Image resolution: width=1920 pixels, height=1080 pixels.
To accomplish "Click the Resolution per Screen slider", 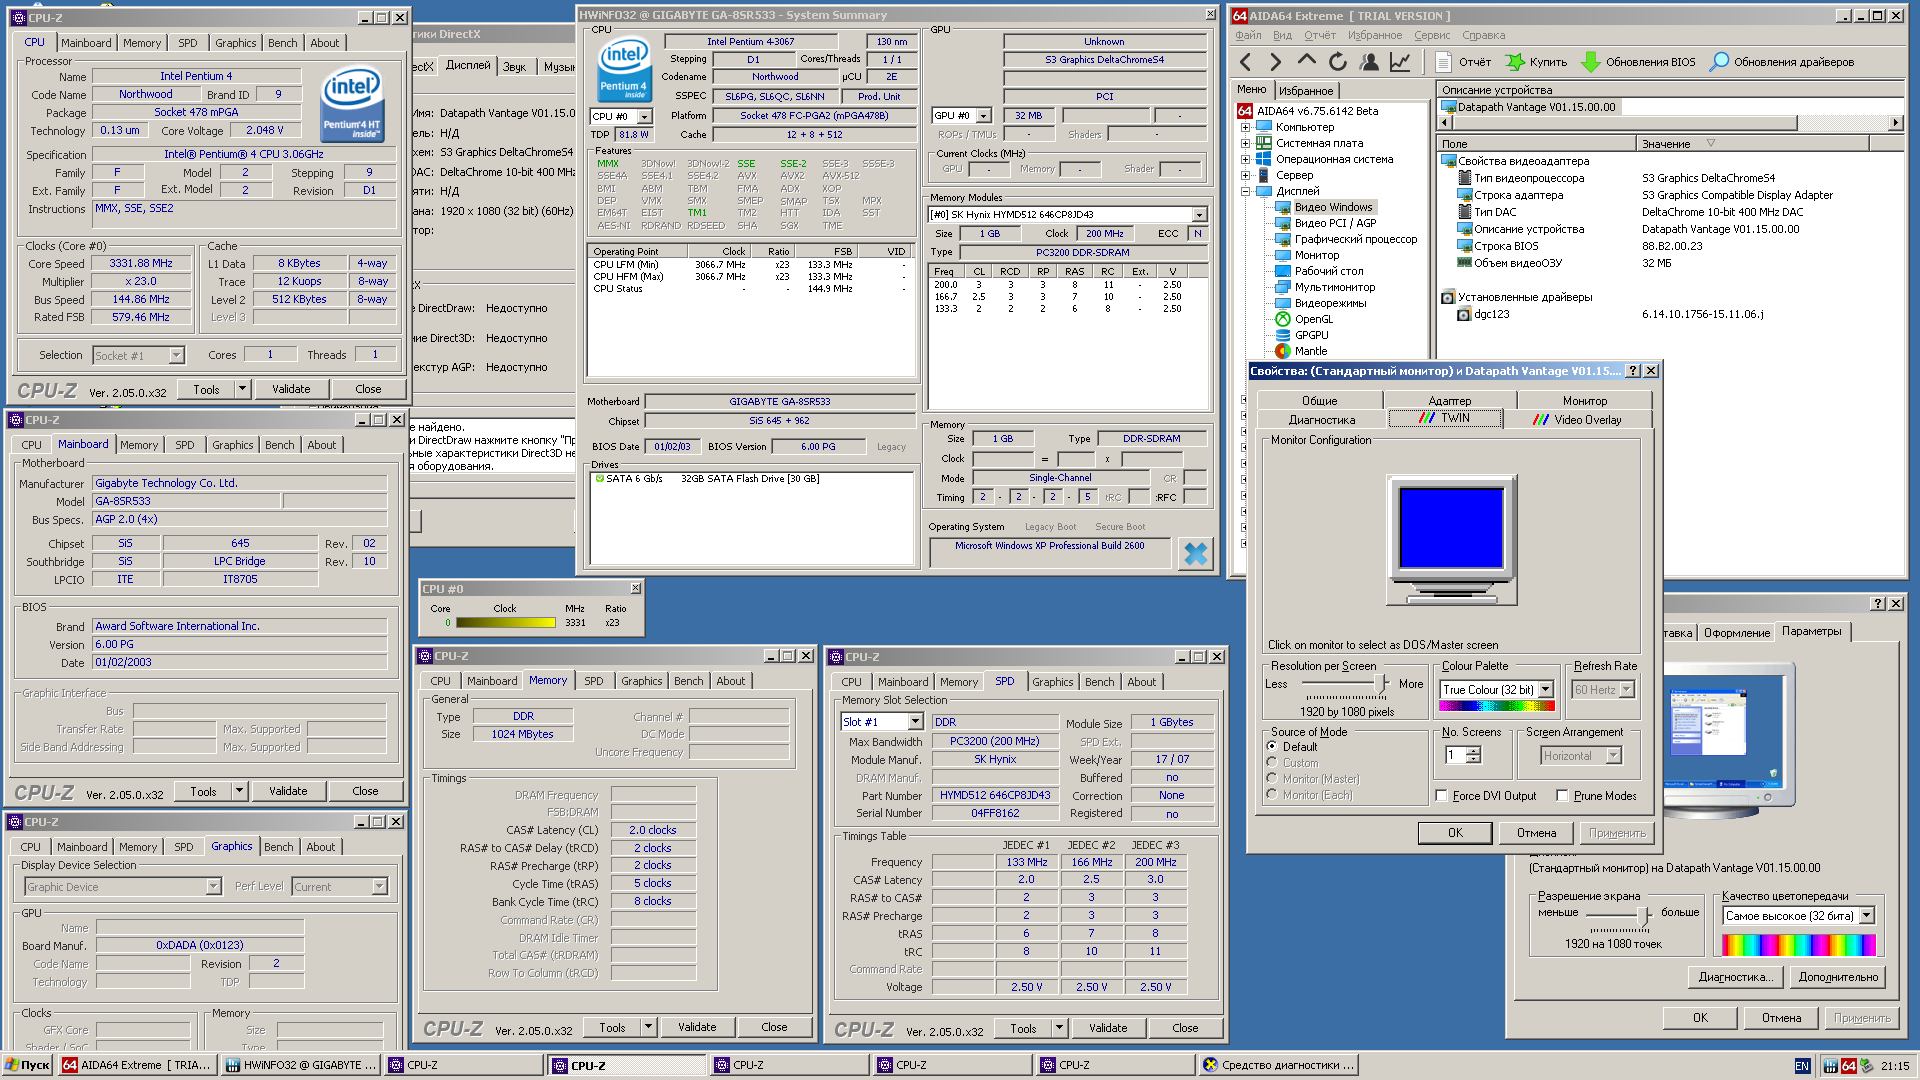I will (x=1380, y=684).
